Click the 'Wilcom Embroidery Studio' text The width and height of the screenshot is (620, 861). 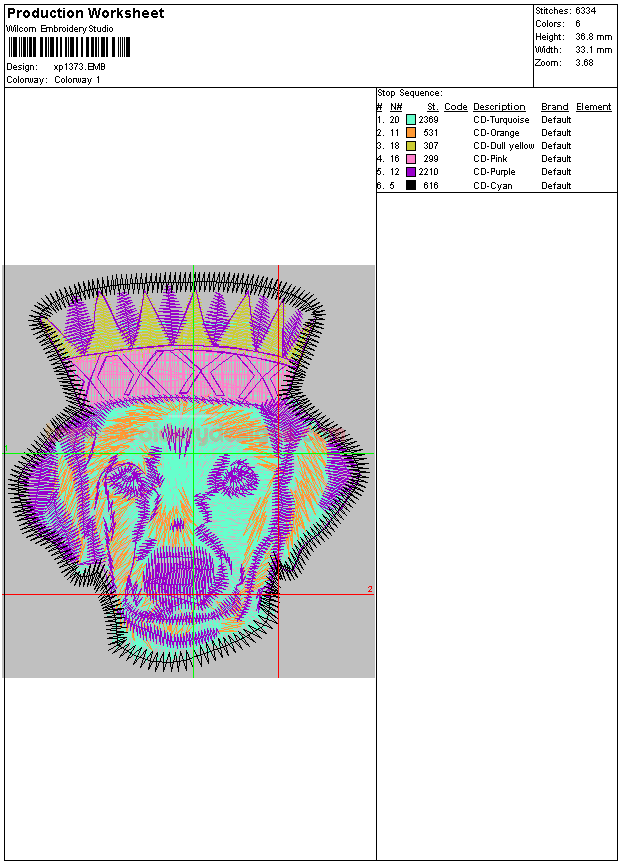point(60,29)
